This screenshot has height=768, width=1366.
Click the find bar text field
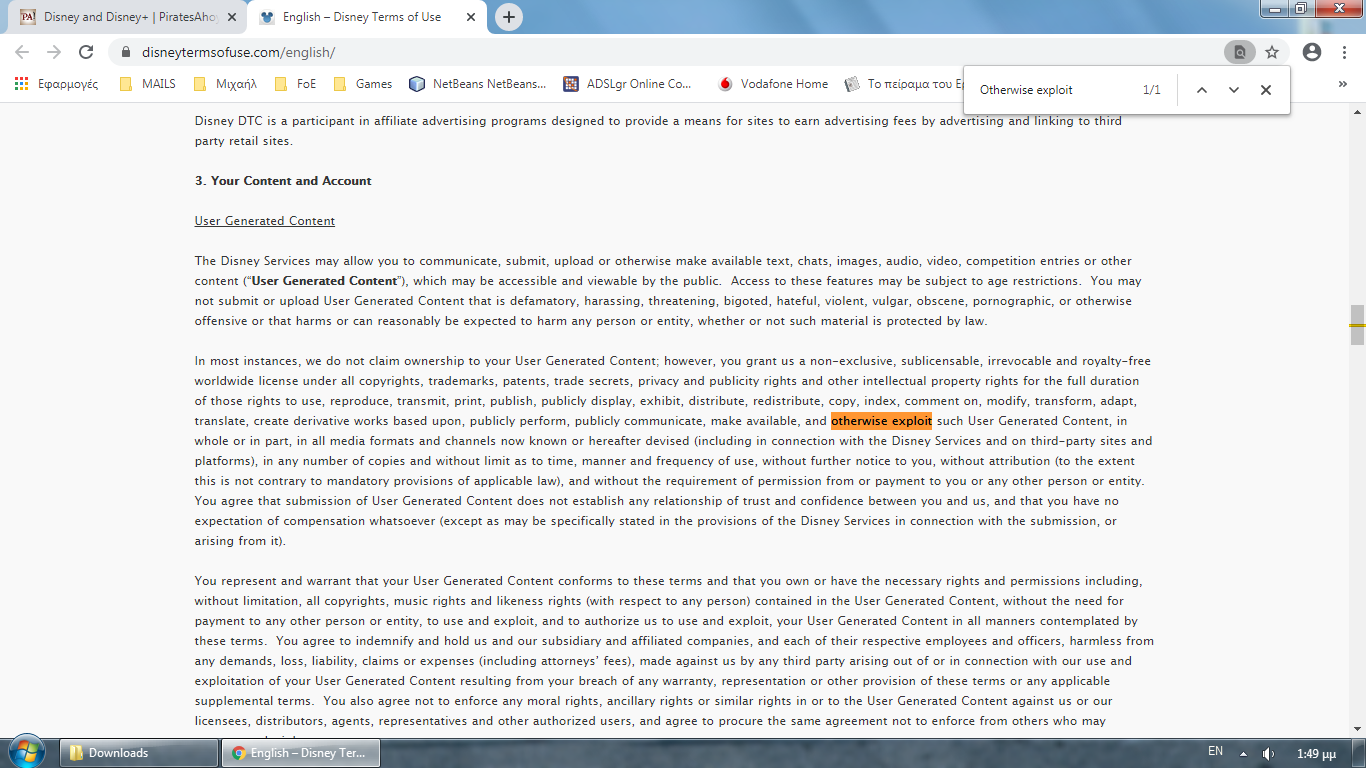[x=1055, y=90]
